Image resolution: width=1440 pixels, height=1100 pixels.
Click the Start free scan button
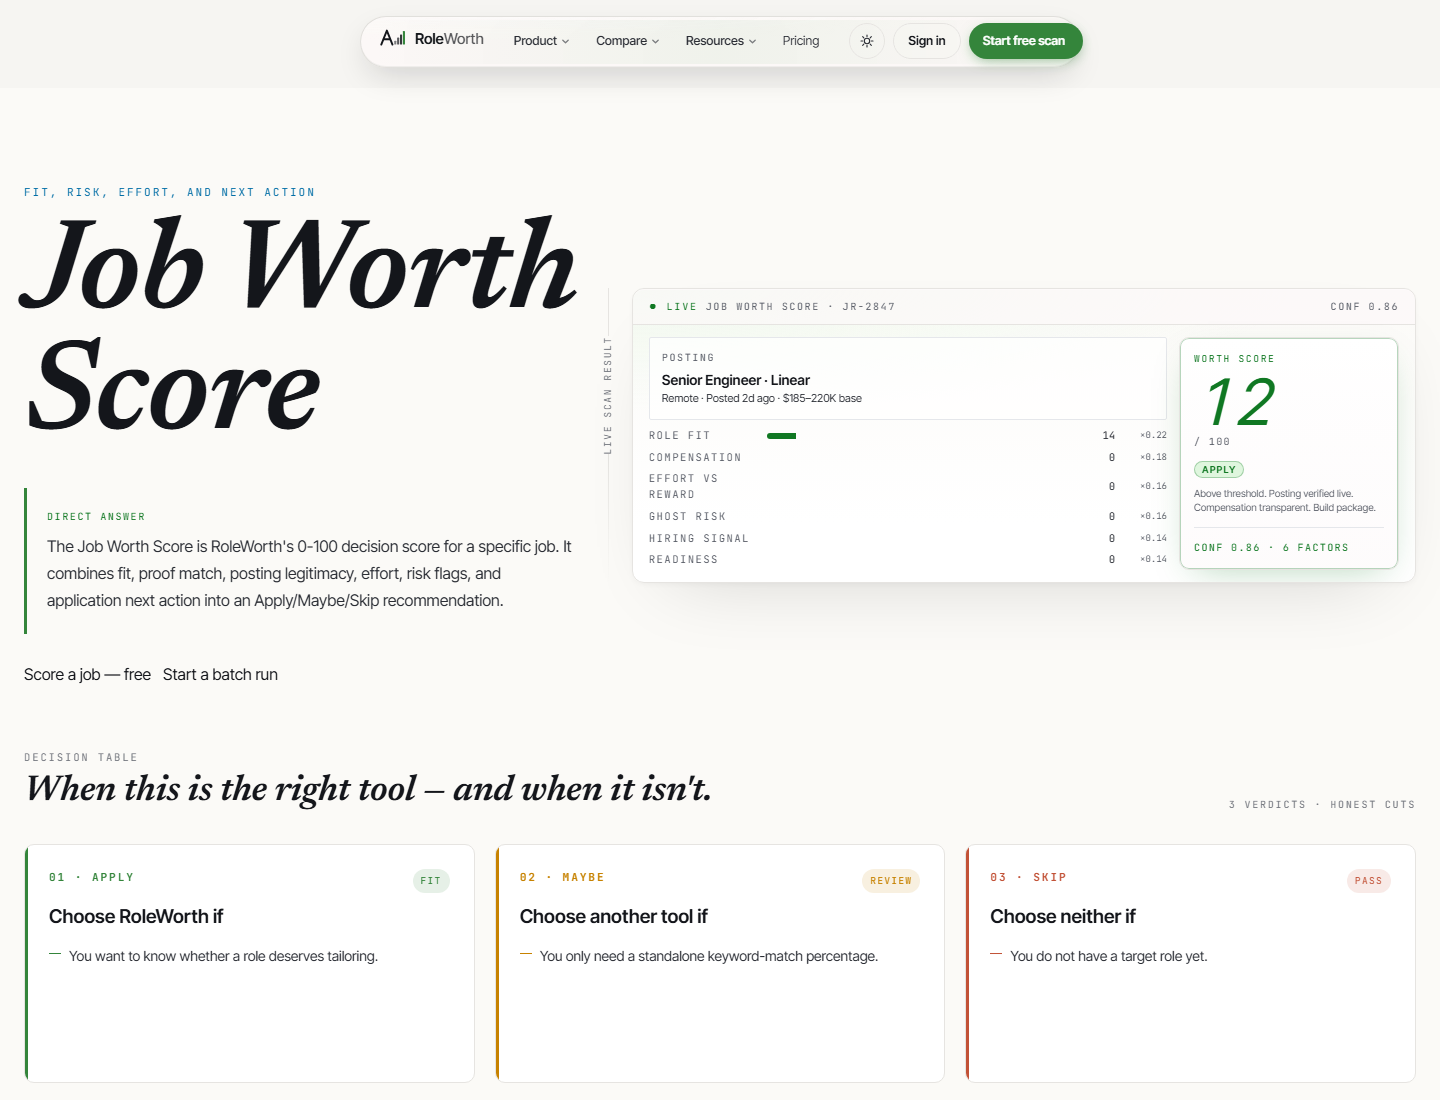1025,41
